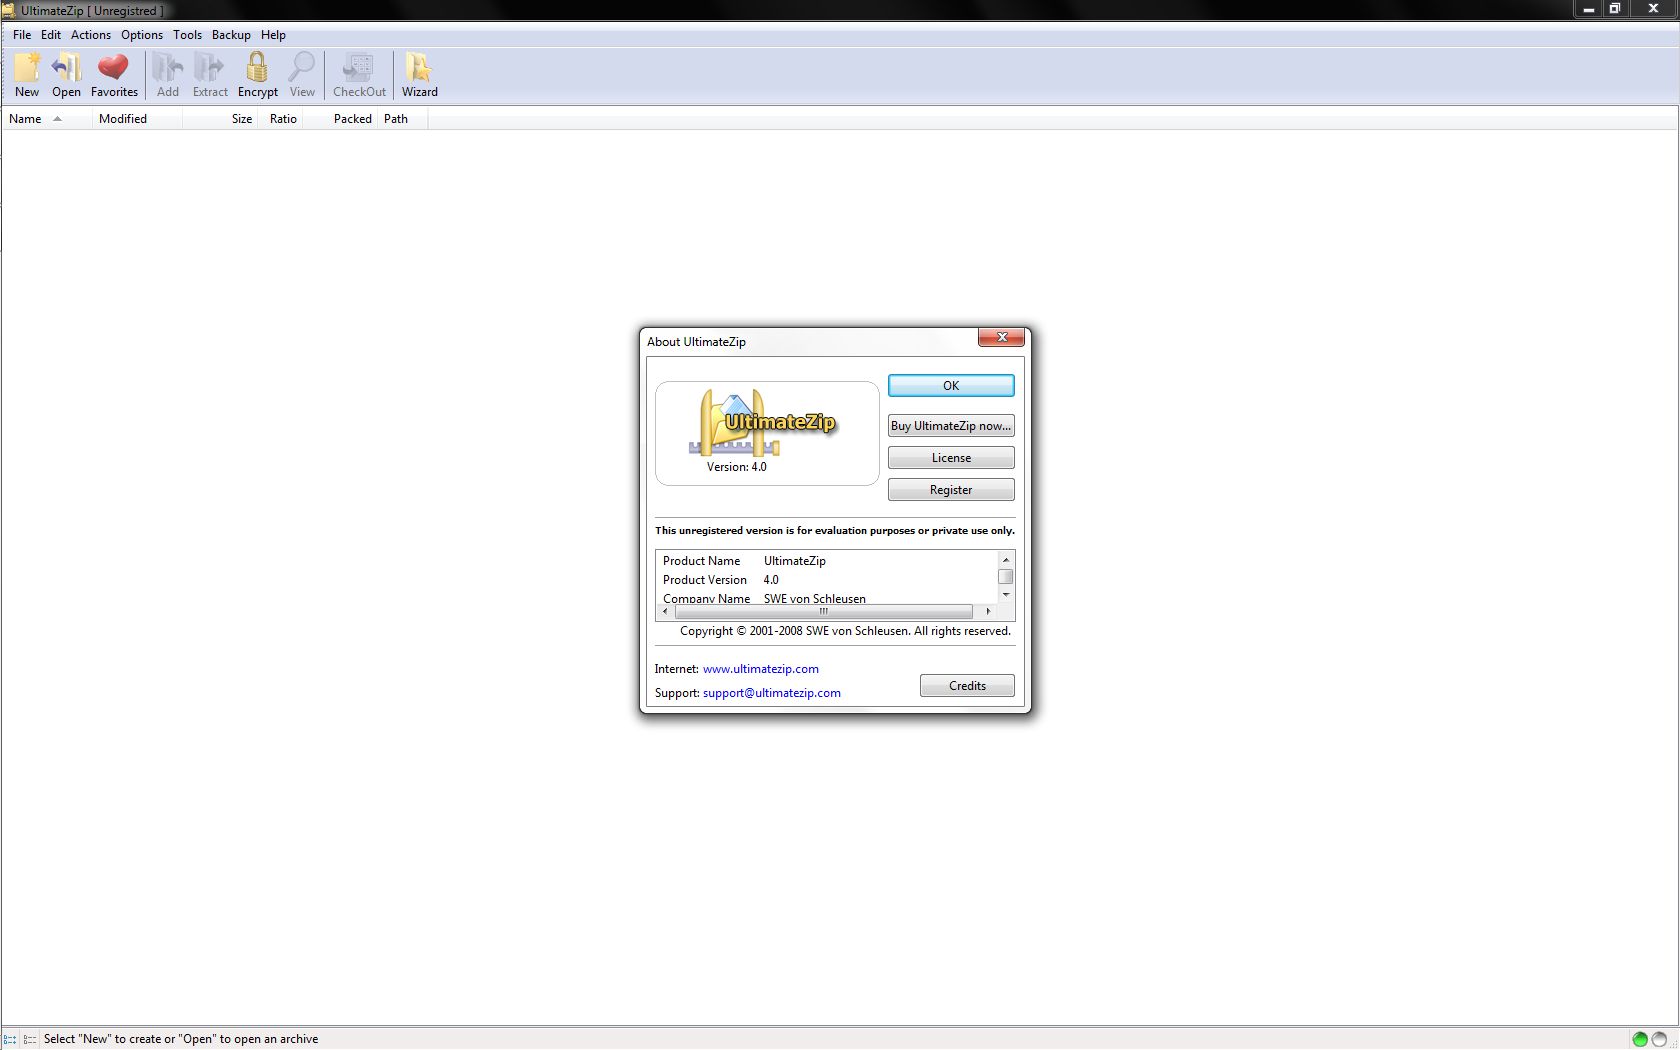
Task: Click the Add files toolbar icon
Action: (x=168, y=75)
